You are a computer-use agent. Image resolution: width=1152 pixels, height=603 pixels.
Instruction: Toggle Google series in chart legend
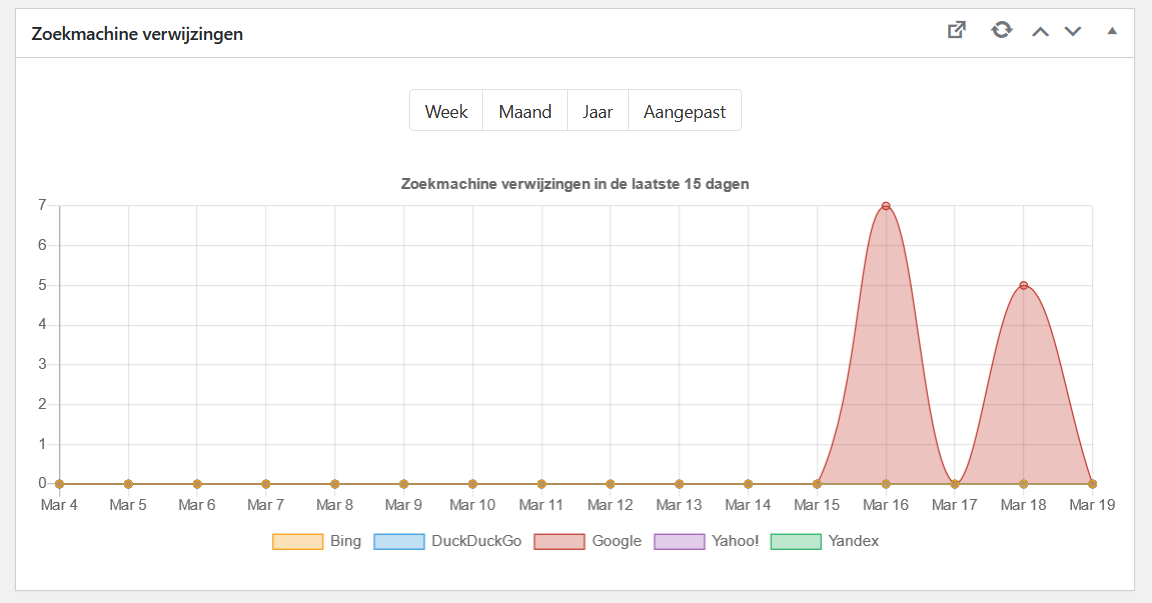coord(588,541)
